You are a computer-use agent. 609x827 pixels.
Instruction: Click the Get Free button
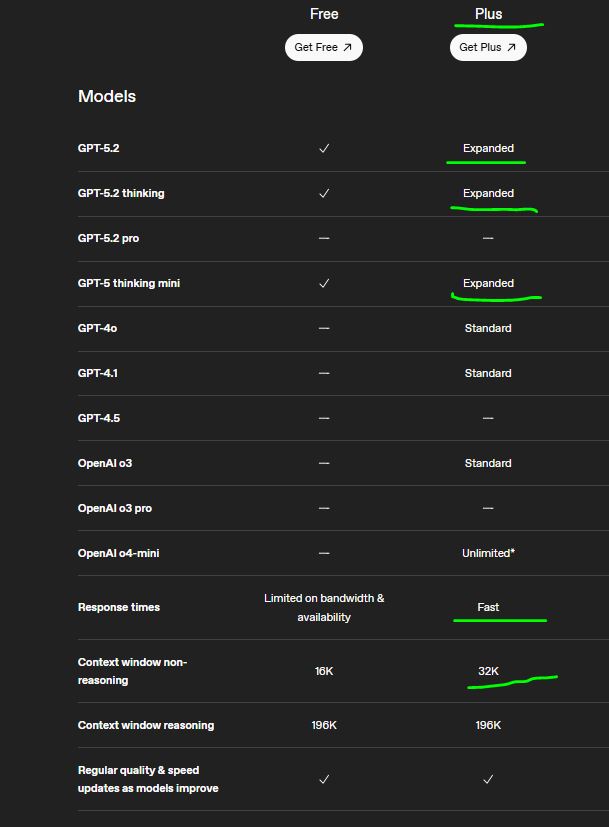pos(323,47)
